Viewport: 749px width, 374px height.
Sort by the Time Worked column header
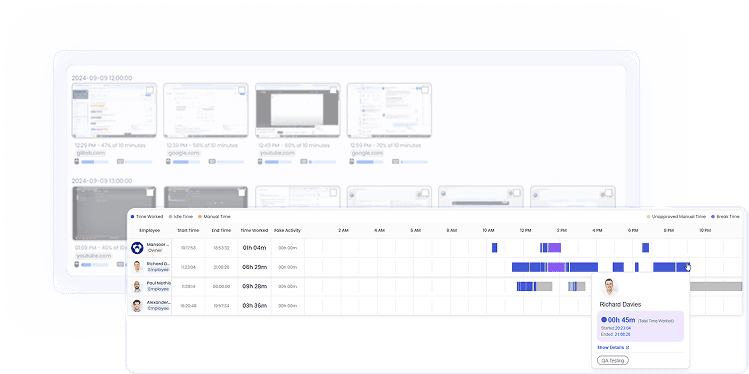[x=254, y=230]
